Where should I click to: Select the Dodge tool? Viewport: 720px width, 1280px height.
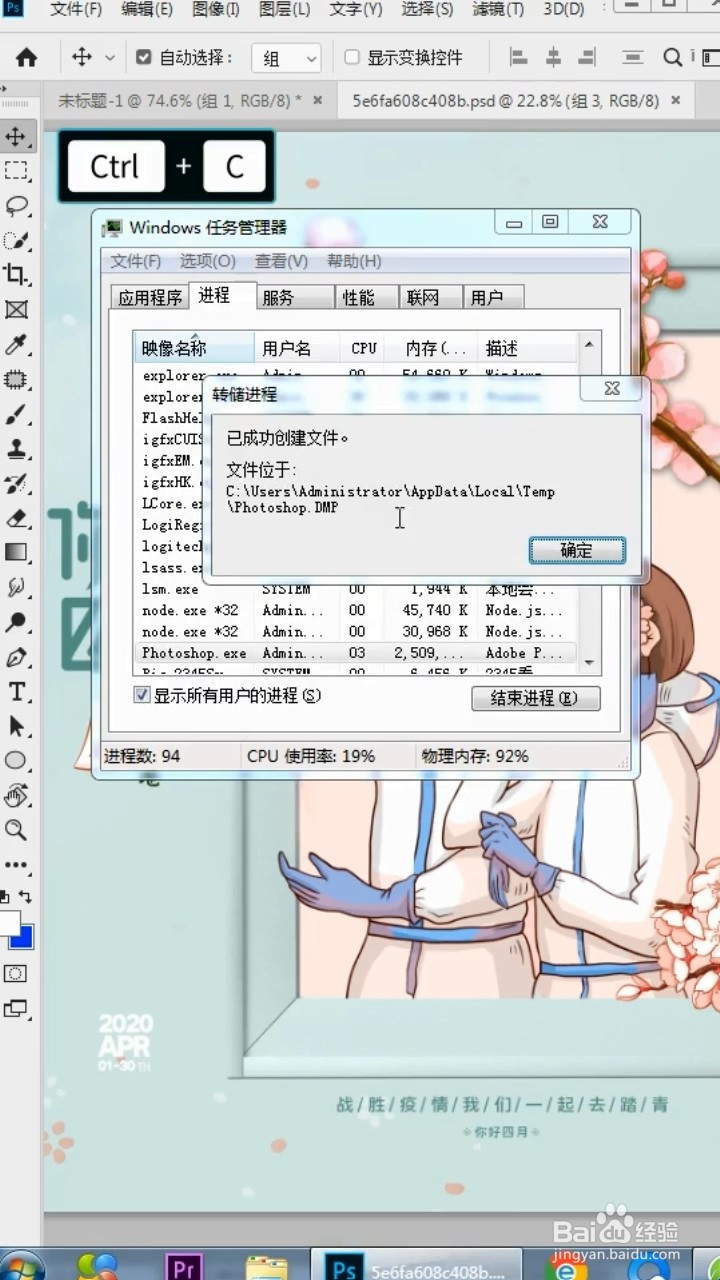[x=16, y=622]
